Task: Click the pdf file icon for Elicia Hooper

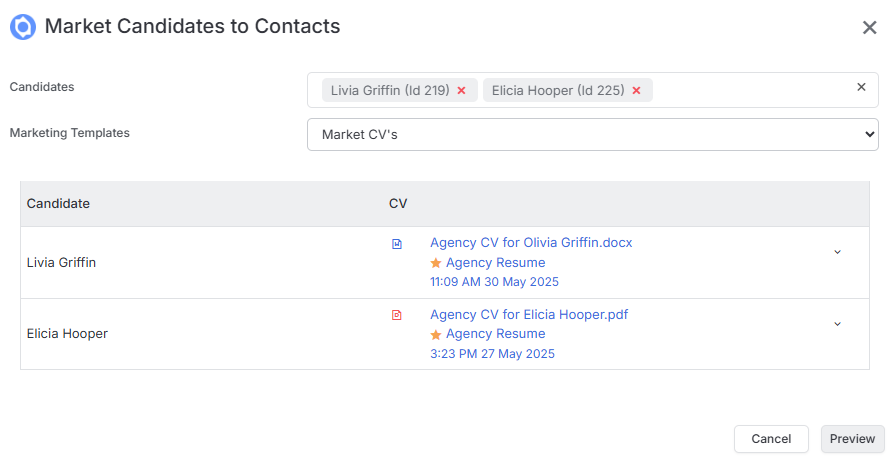Action: pos(397,315)
